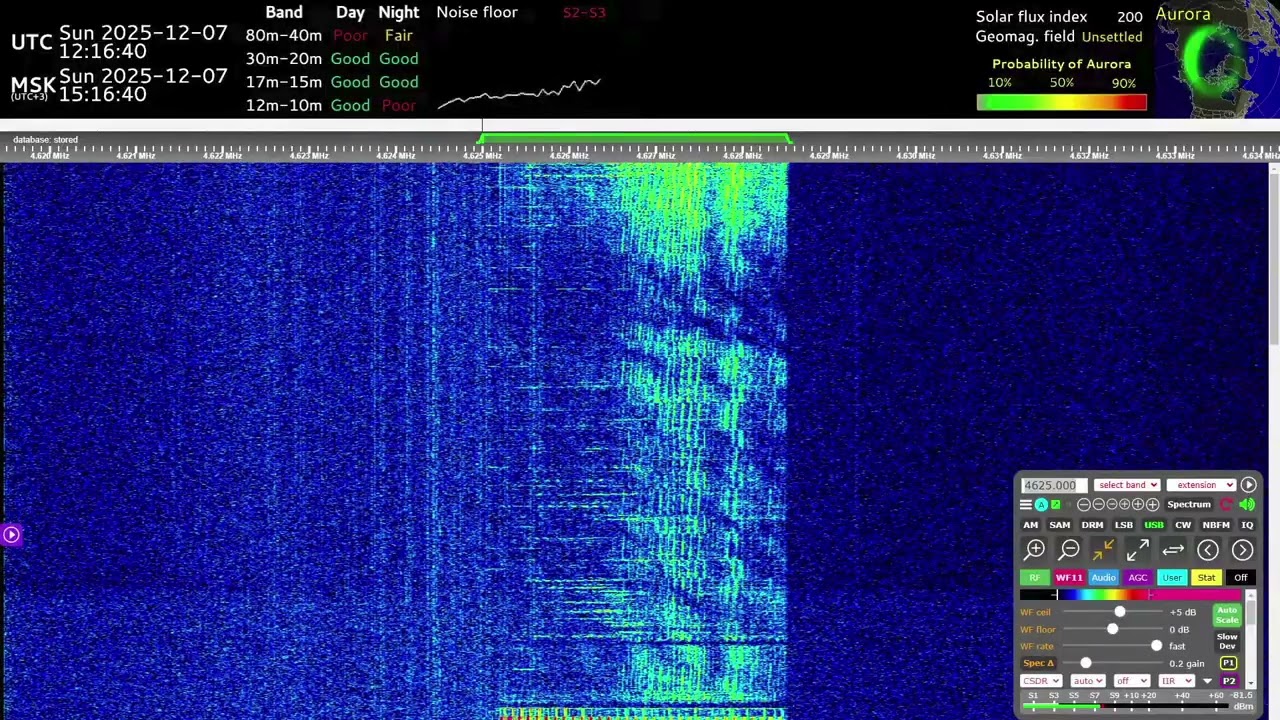Switch to the RF tab
Viewport: 1280px width, 720px height.
(x=1035, y=578)
